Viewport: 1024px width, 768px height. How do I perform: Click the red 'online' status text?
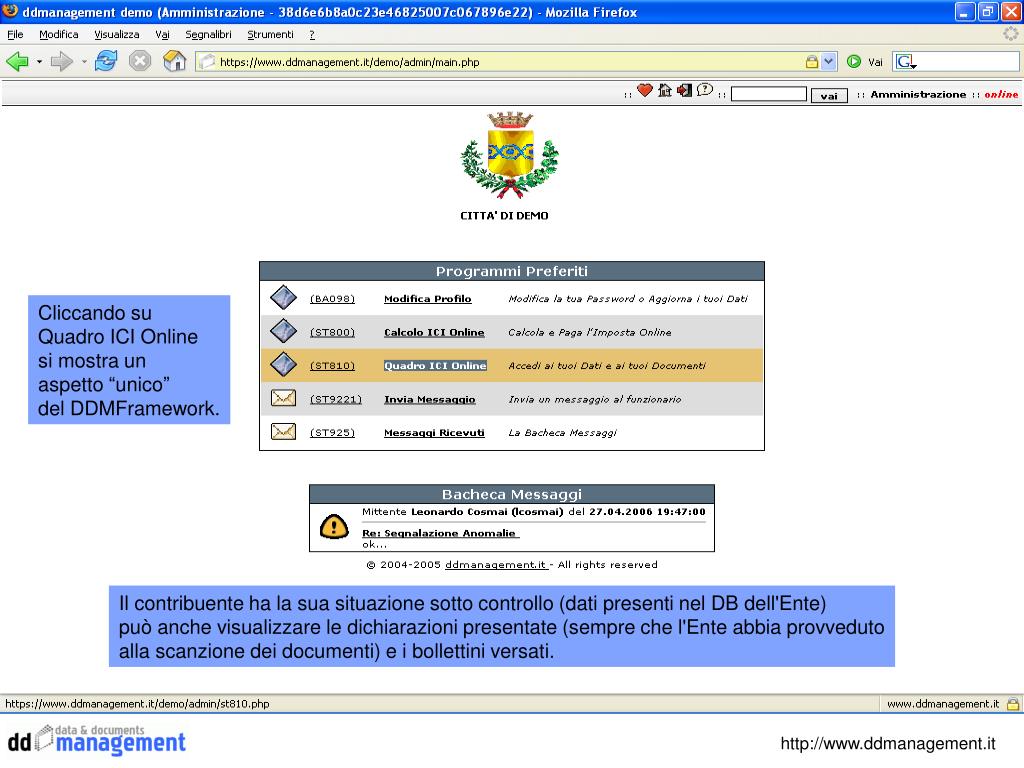[x=1000, y=94]
